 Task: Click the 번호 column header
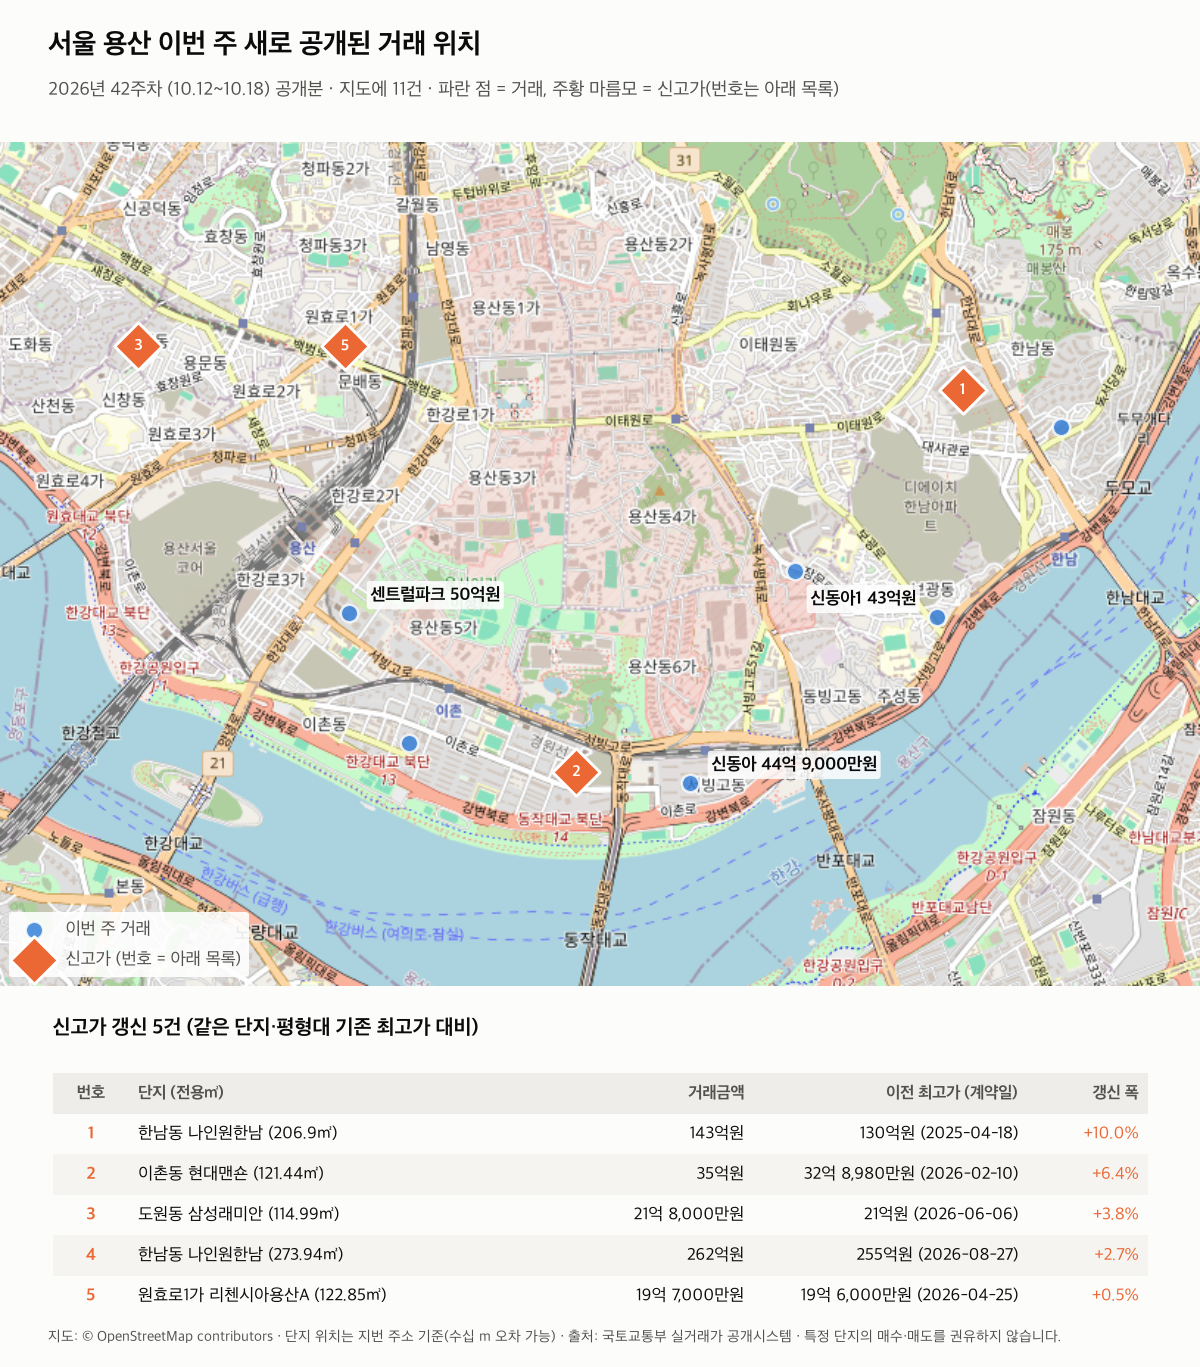tap(91, 1092)
